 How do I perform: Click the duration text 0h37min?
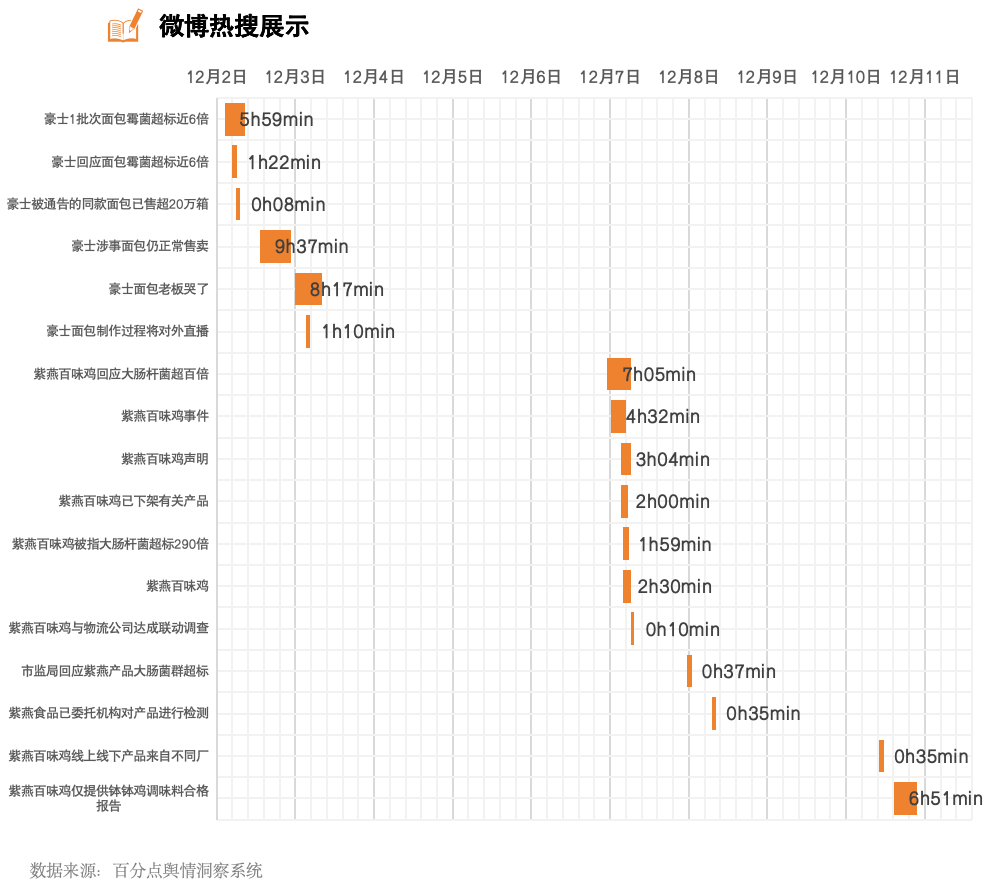[x=738, y=671]
